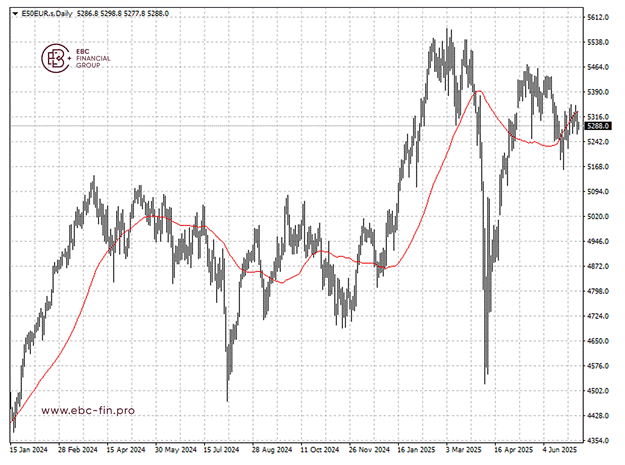
Task: Click the 28 Aug 2024 date label
Action: (x=272, y=450)
